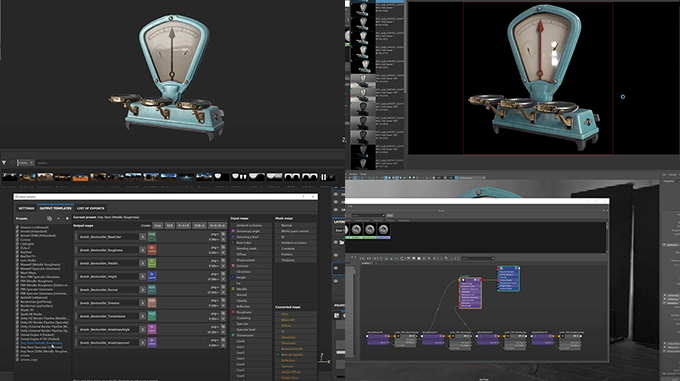The image size is (680, 381).
Task: Select the Vray Next (Specular Glossiness) preset
Action: tap(41, 347)
